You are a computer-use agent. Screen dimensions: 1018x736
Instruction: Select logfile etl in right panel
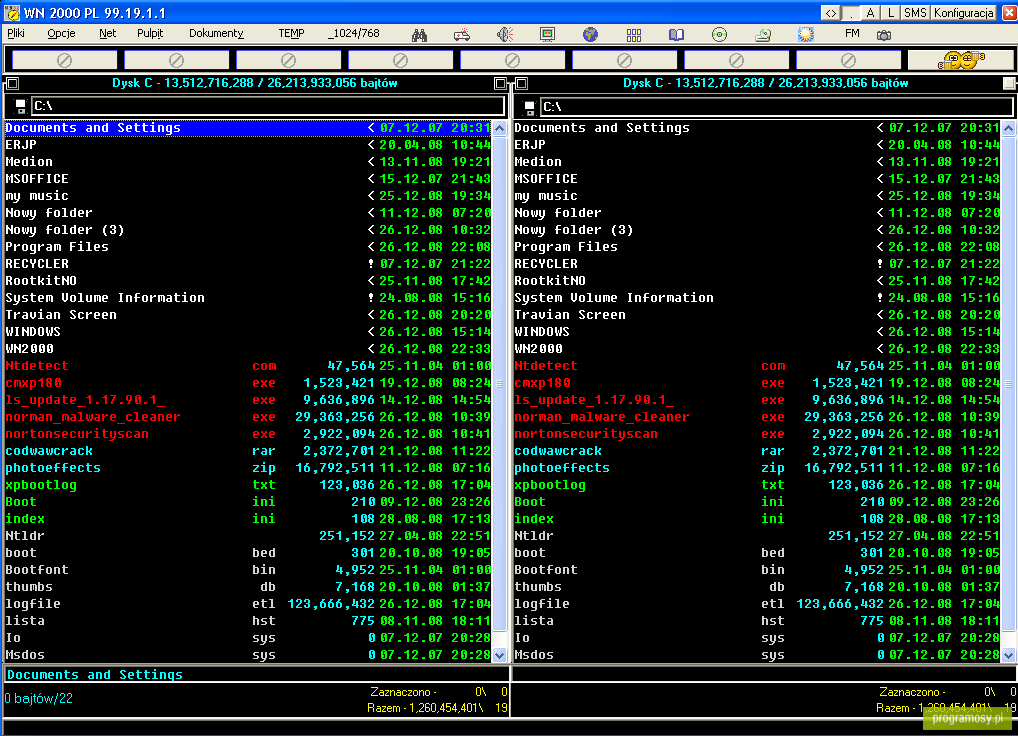[757, 604]
